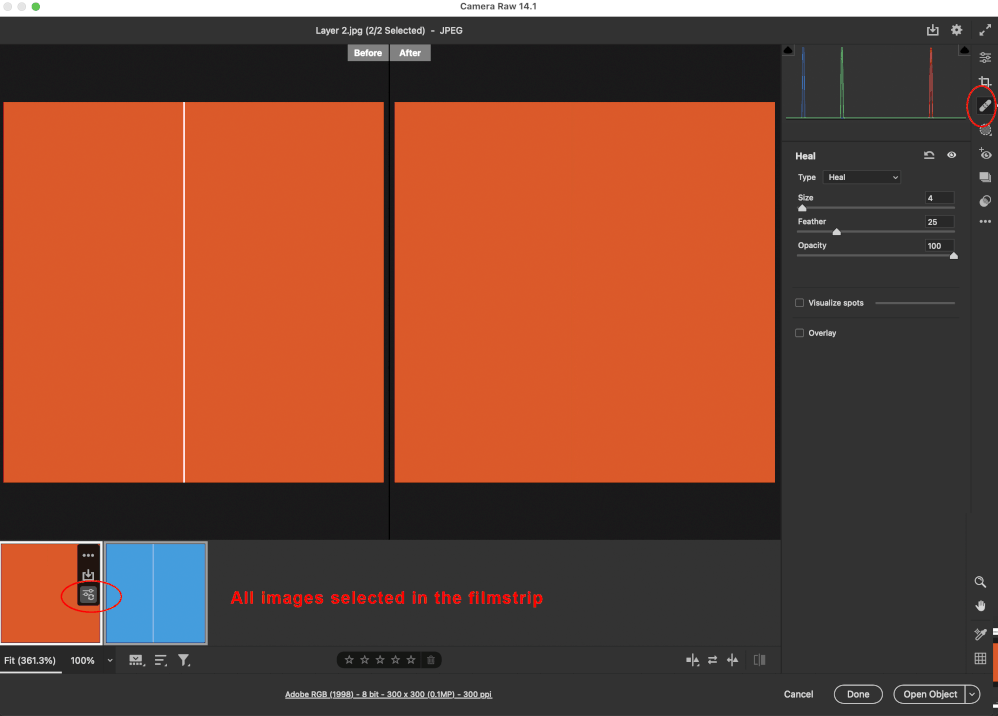Toggle shadow clipping warning in histogram
Image resolution: width=998 pixels, height=716 pixels.
click(x=788, y=50)
